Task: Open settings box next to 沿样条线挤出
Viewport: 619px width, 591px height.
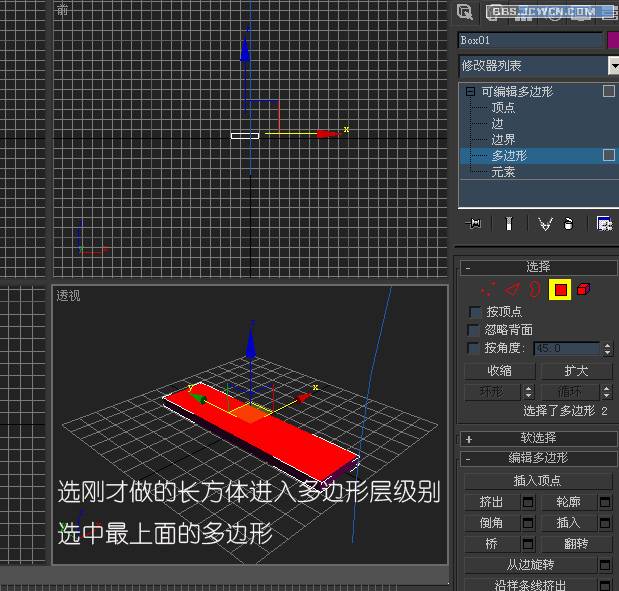Action: click(605, 585)
